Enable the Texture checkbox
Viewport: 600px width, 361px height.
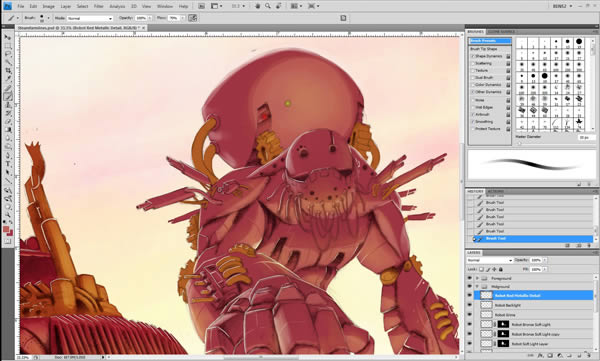pyautogui.click(x=473, y=70)
